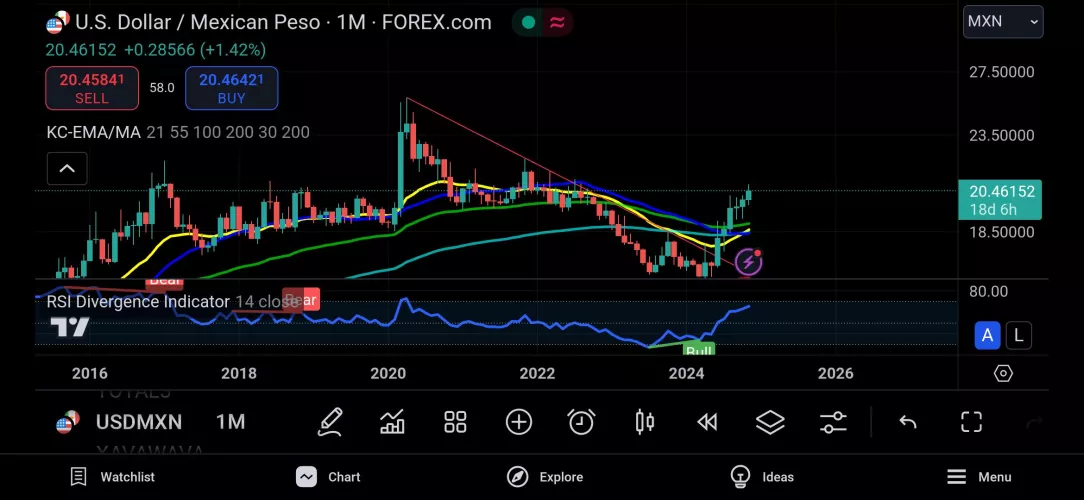Open chart settings sliders icon
Image resolution: width=1084 pixels, height=500 pixels.
click(833, 422)
